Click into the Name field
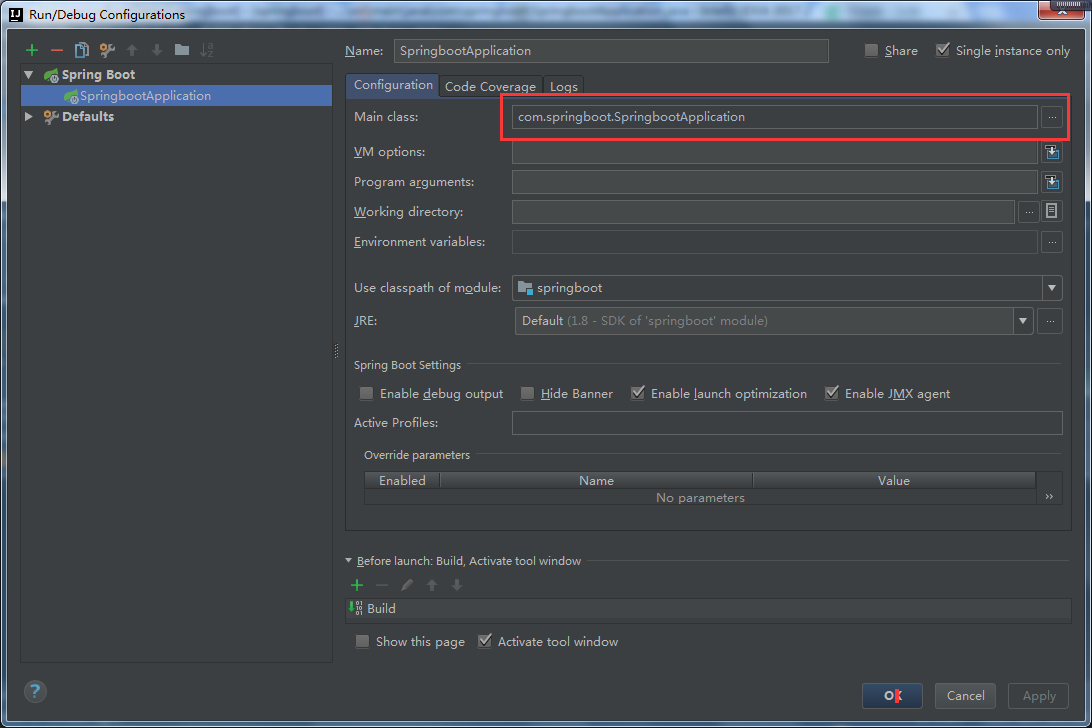The image size is (1092, 728). (611, 51)
